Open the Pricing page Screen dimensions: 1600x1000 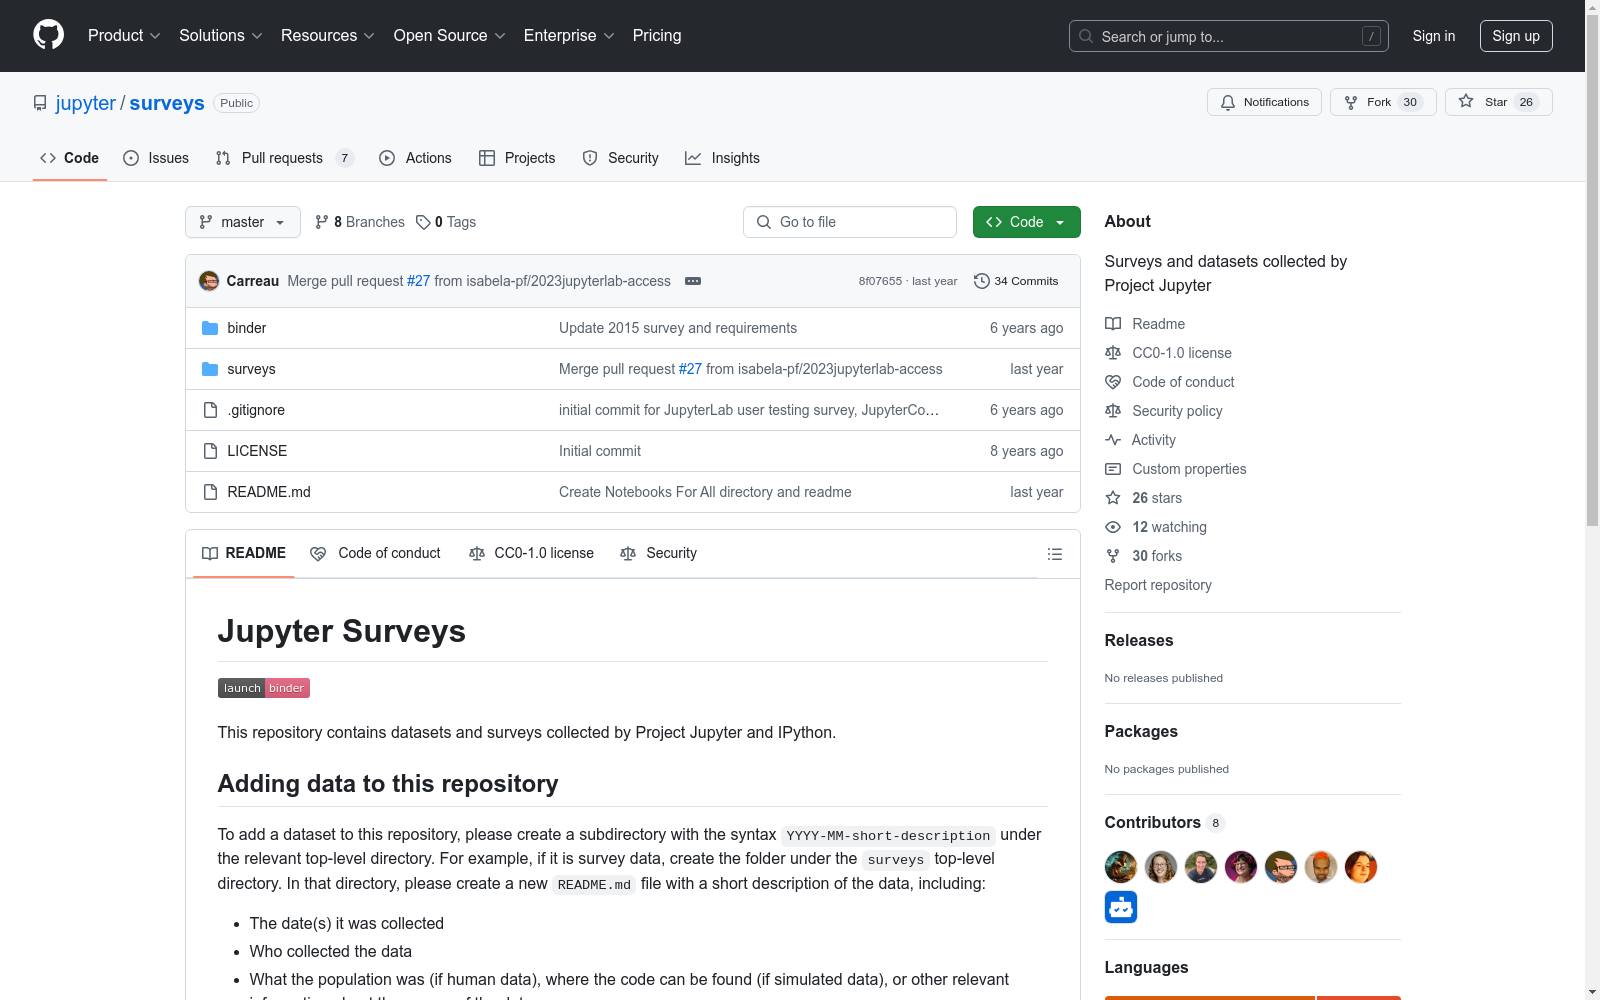(657, 35)
